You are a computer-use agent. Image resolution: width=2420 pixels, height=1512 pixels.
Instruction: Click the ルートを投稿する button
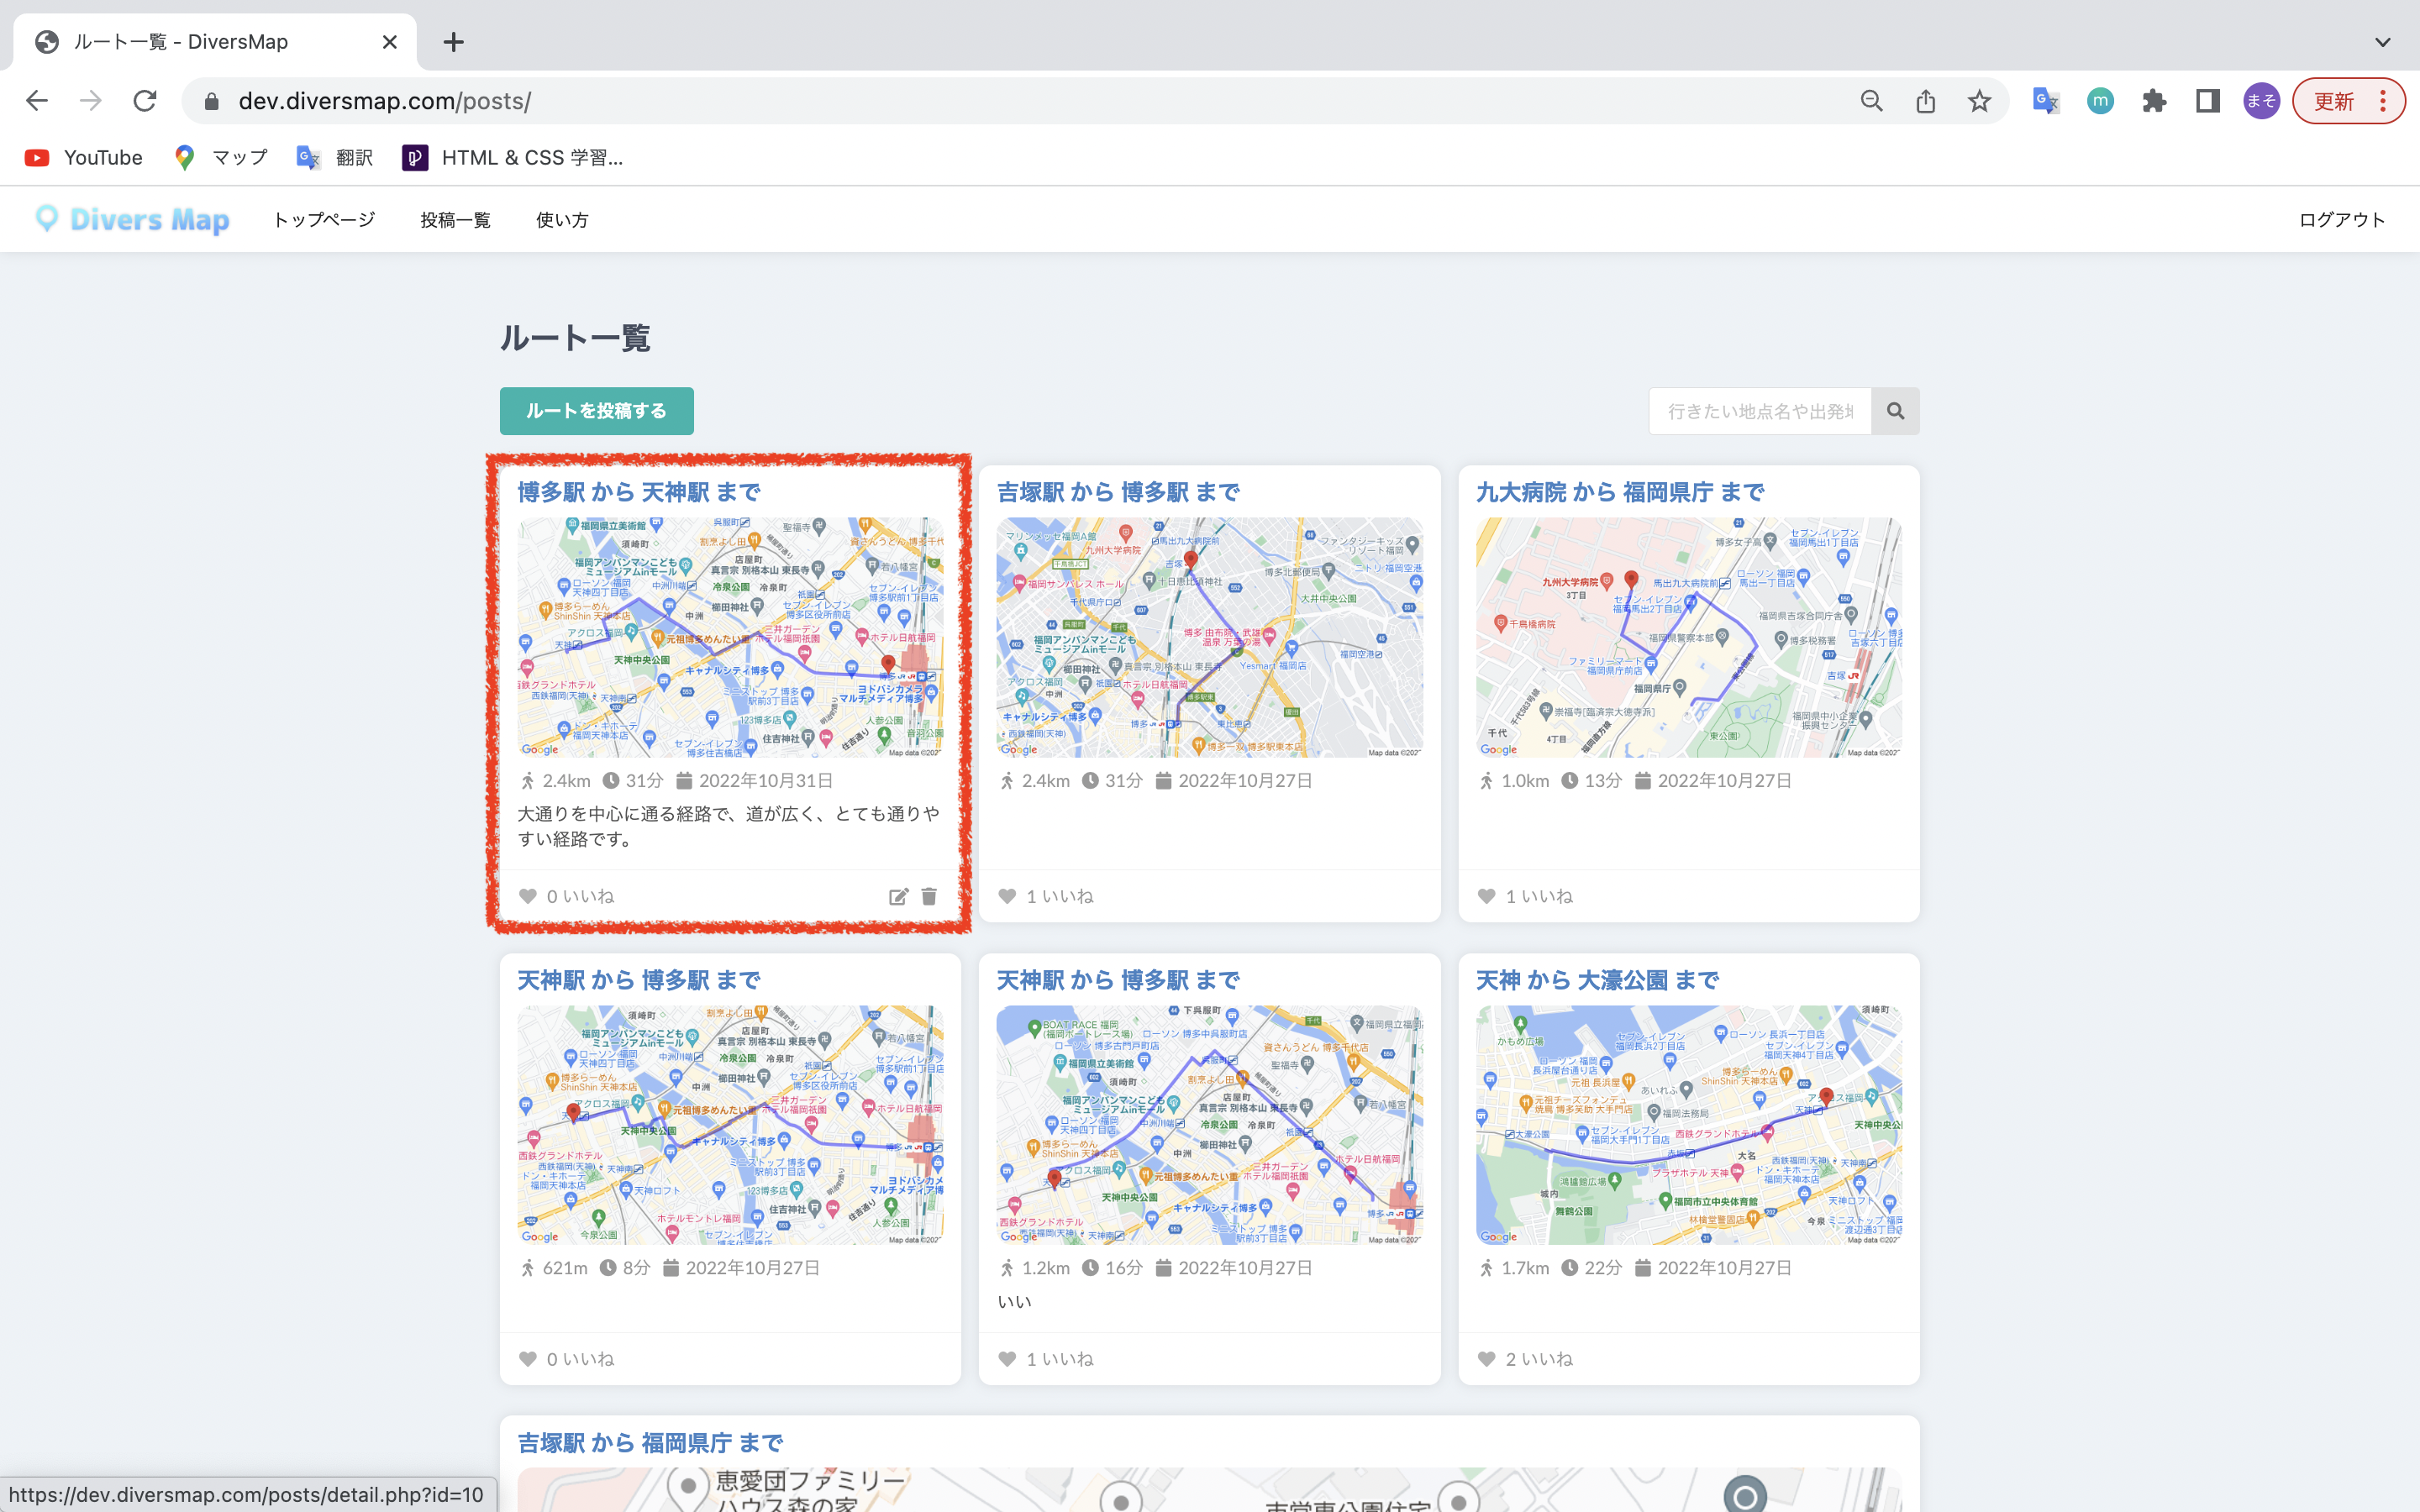click(596, 410)
